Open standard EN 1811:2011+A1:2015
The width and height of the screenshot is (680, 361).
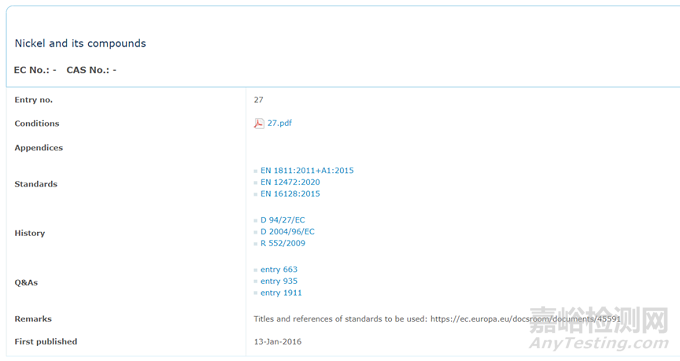[x=307, y=171]
